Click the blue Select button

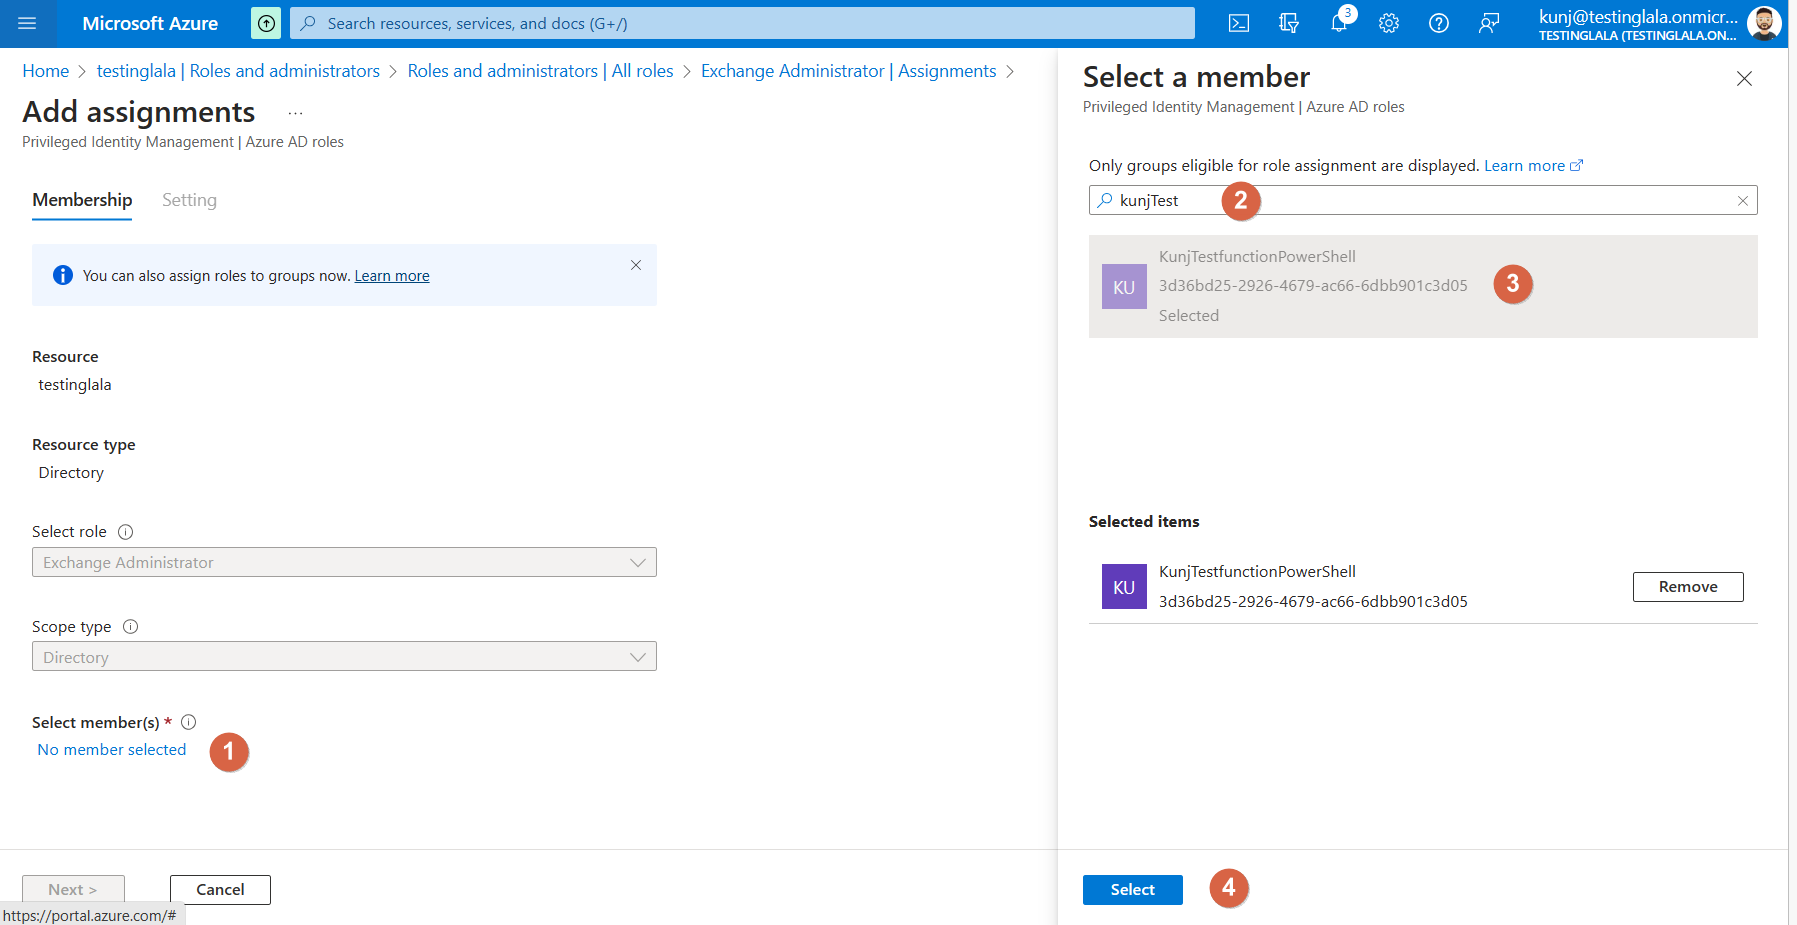[1132, 889]
